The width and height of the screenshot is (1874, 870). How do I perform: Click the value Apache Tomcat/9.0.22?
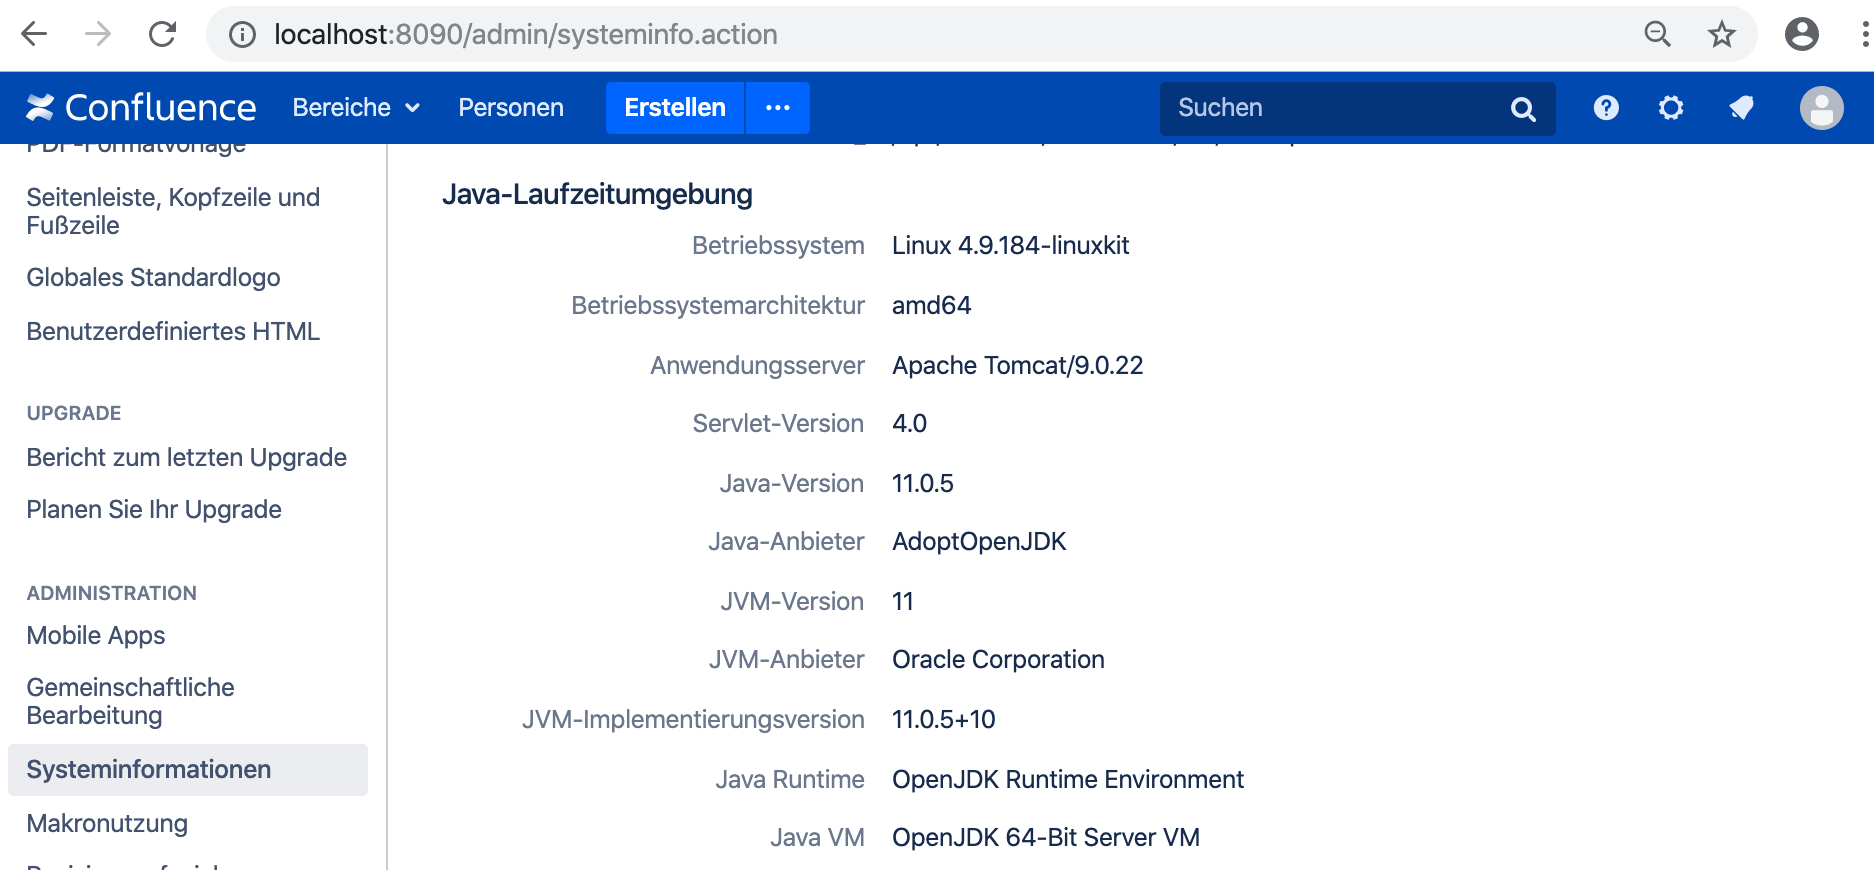point(1017,365)
